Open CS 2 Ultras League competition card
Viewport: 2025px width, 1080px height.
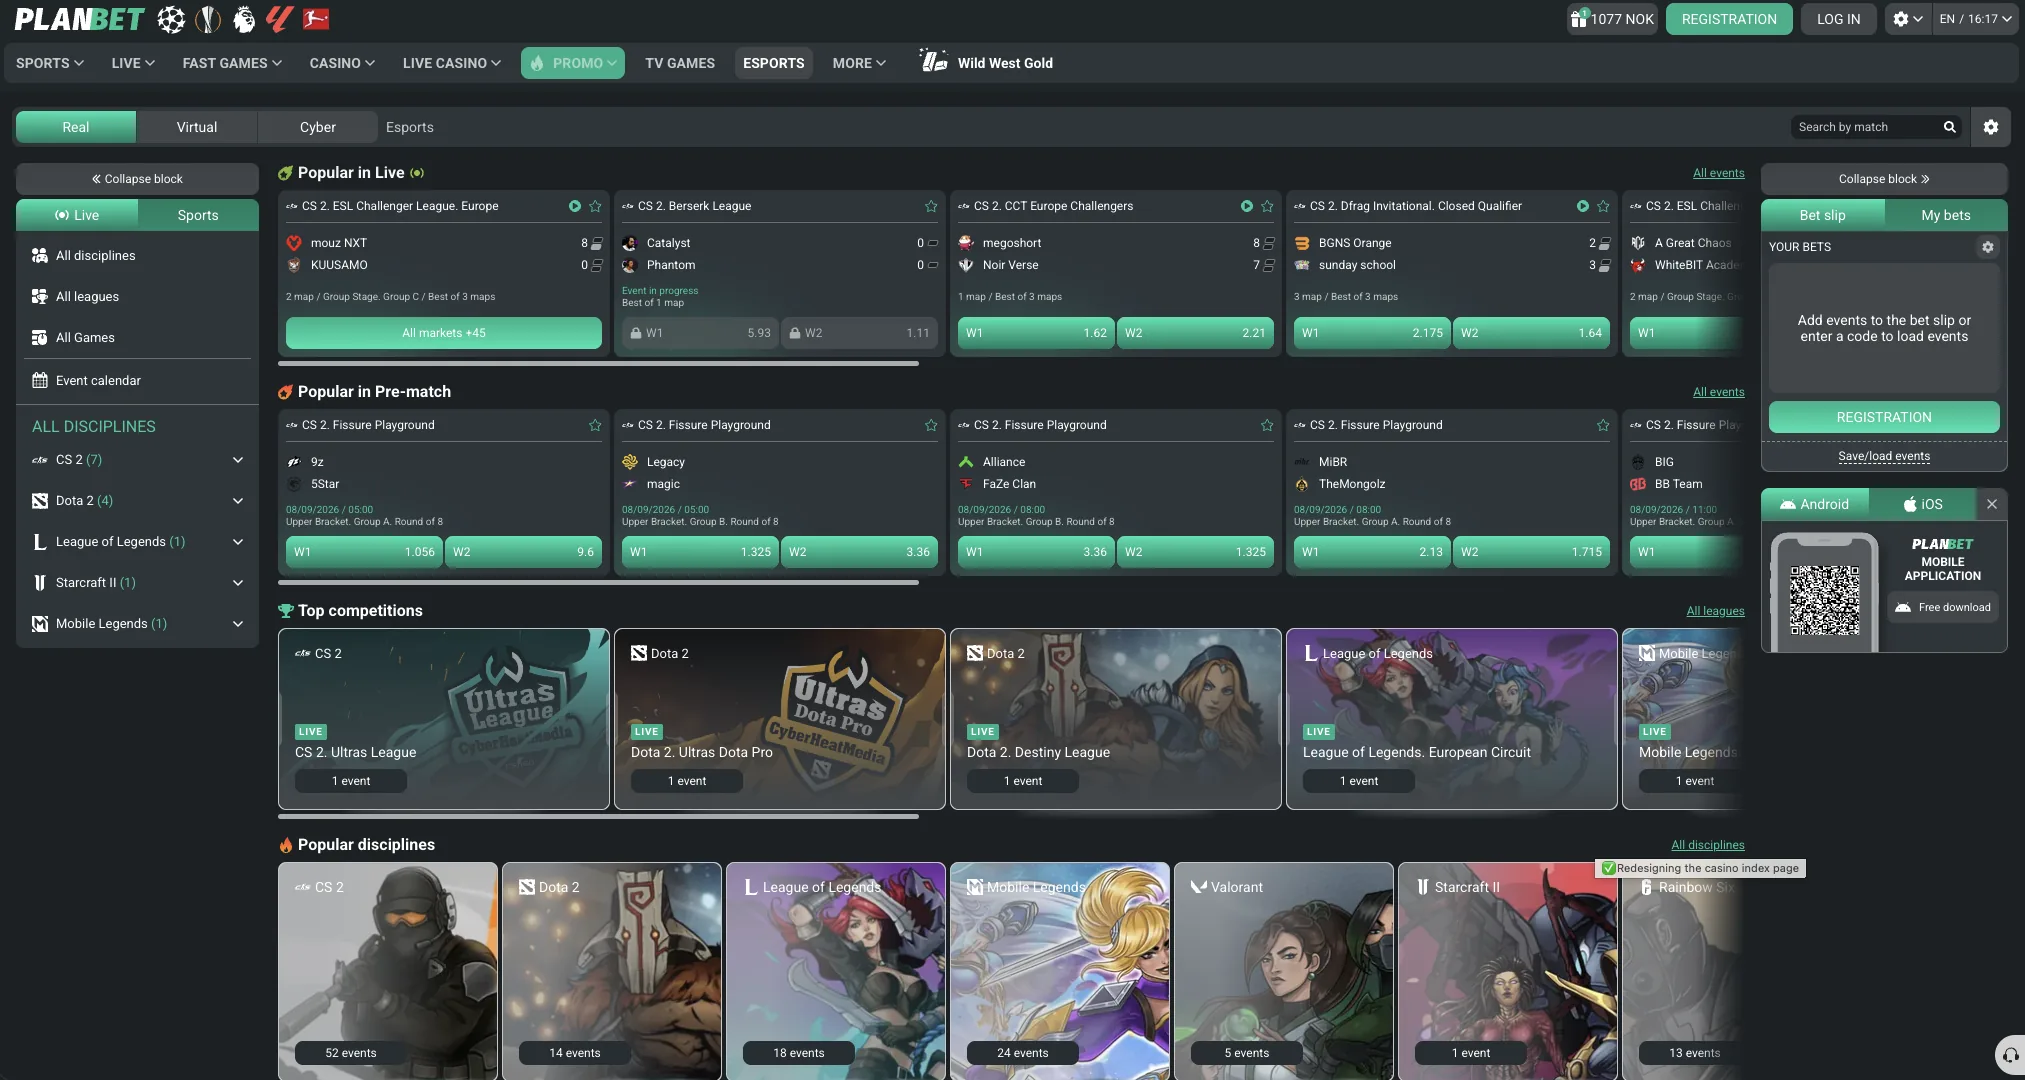pyautogui.click(x=444, y=719)
